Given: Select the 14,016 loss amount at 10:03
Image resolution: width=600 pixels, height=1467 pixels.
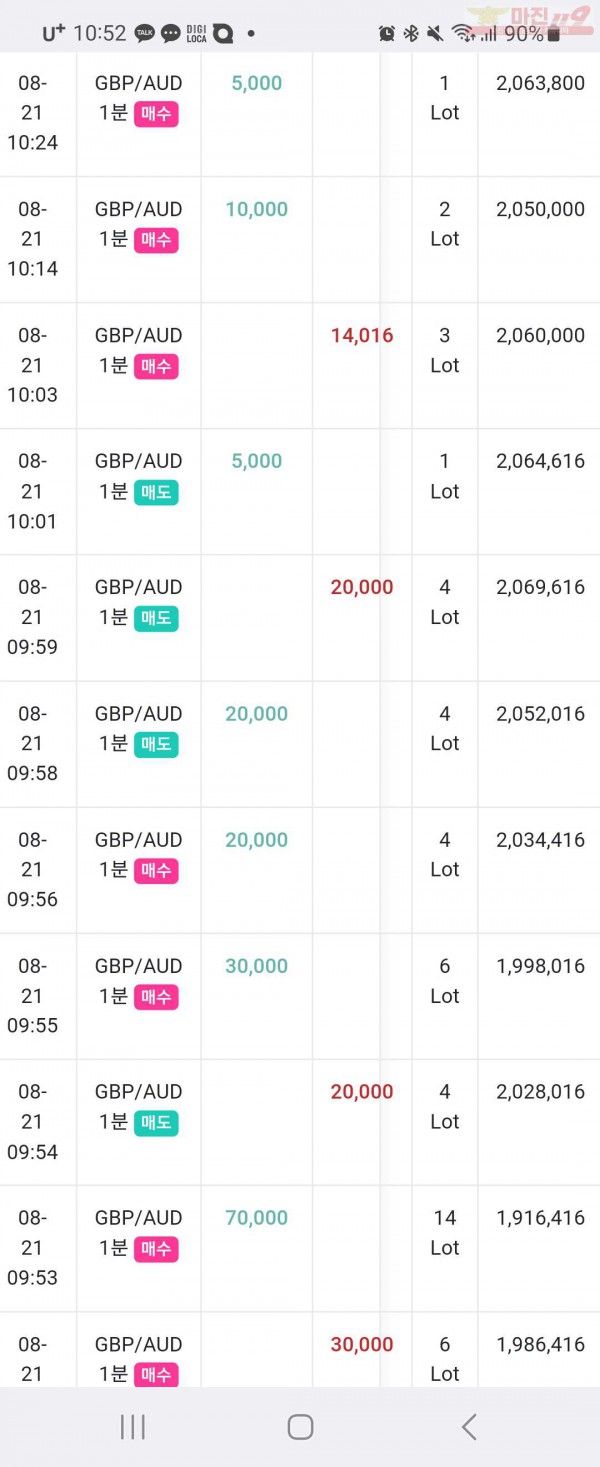Looking at the screenshot, I should [x=362, y=336].
